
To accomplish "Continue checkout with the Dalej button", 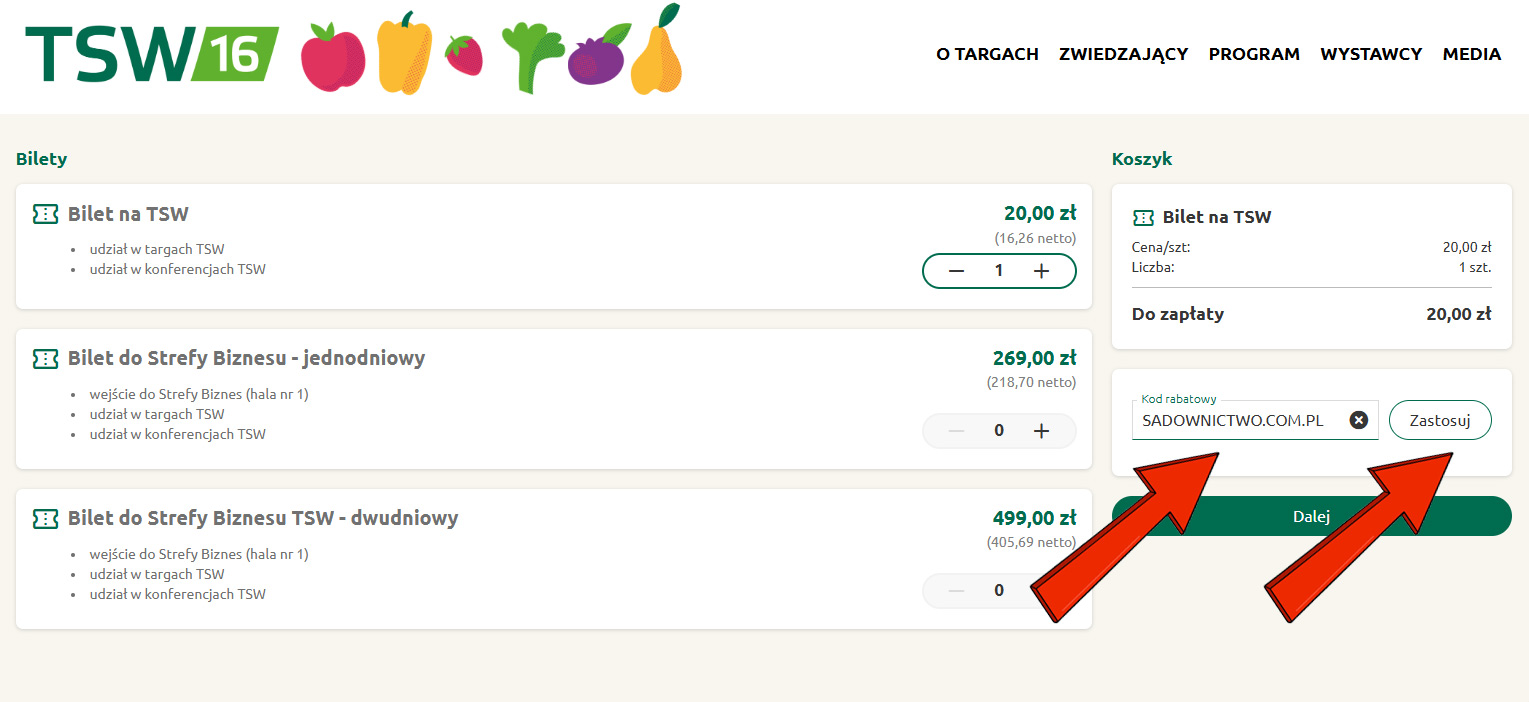I will point(1311,516).
